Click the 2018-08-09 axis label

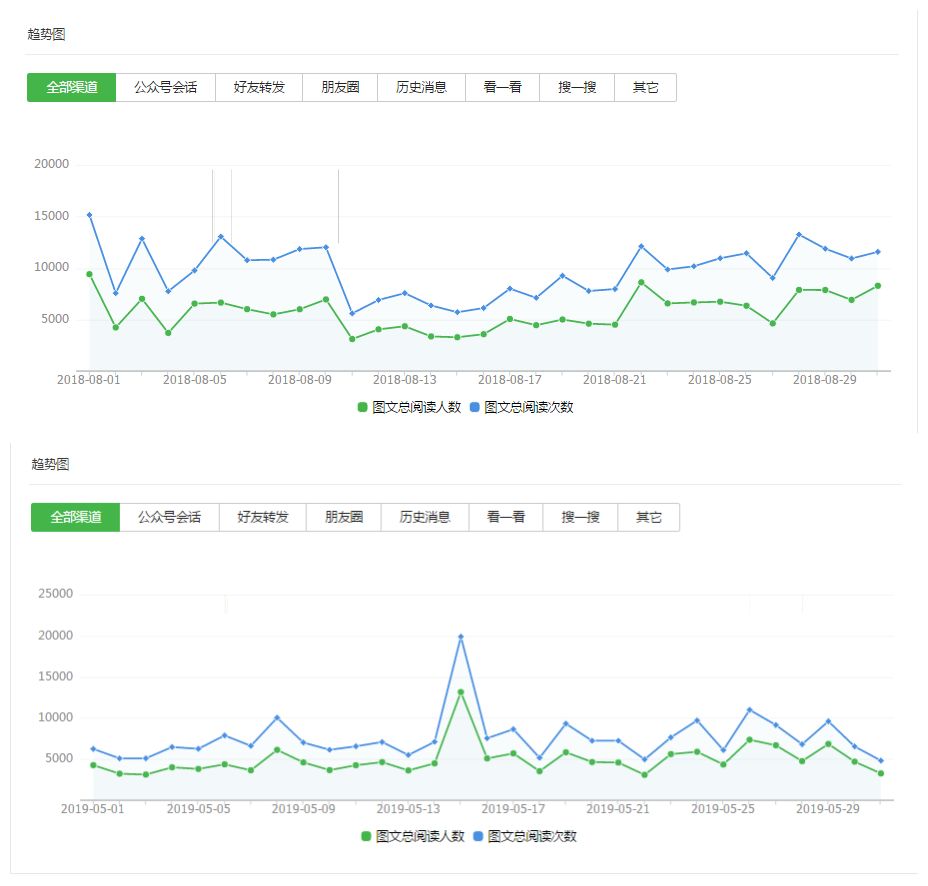click(300, 380)
